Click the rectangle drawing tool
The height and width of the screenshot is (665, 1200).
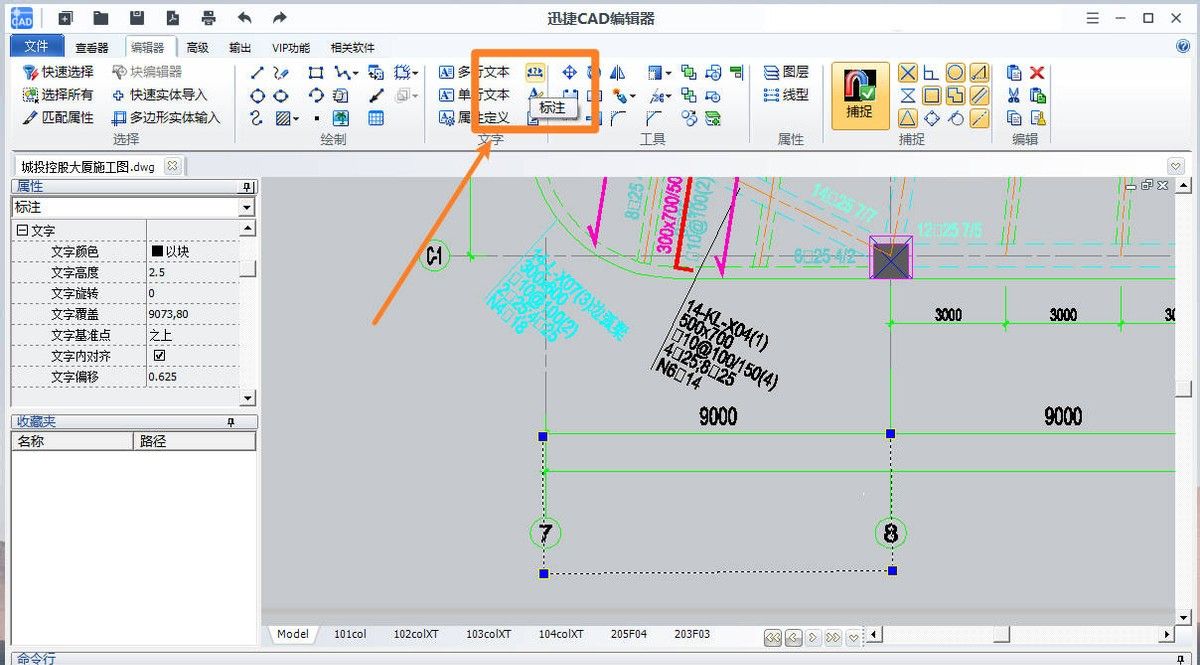click(316, 72)
